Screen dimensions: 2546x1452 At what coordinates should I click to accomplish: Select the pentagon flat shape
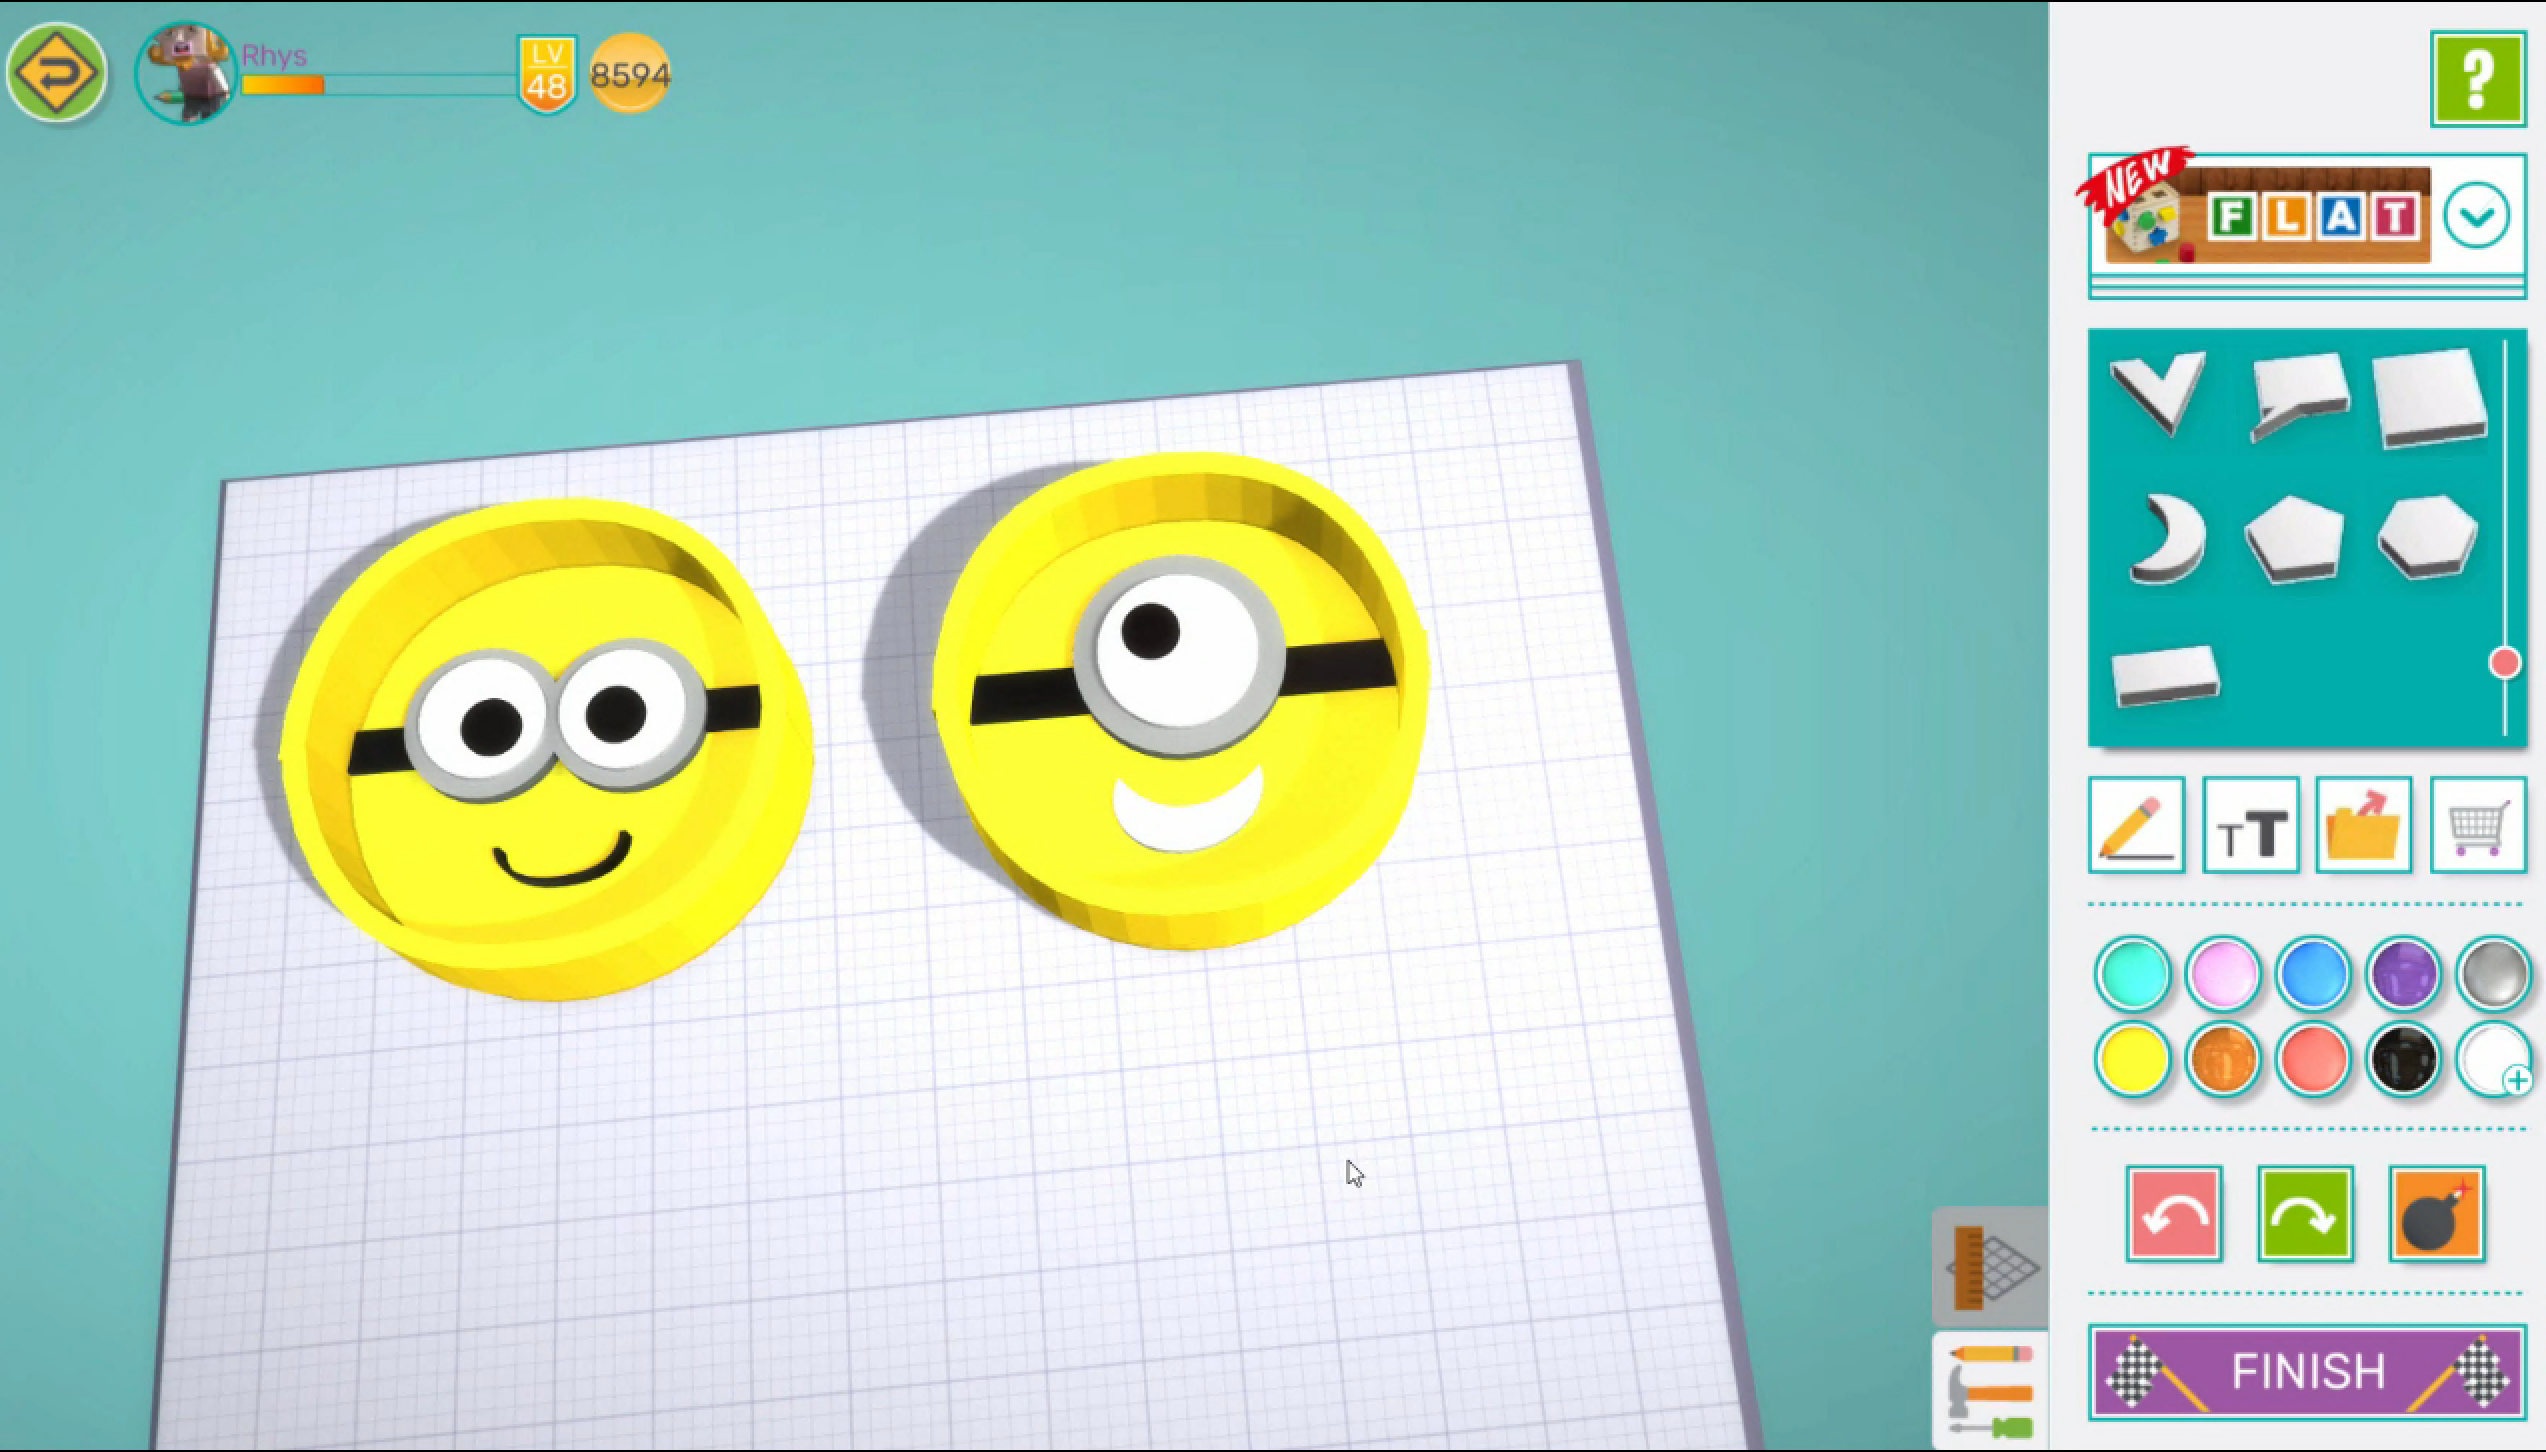pyautogui.click(x=2294, y=538)
